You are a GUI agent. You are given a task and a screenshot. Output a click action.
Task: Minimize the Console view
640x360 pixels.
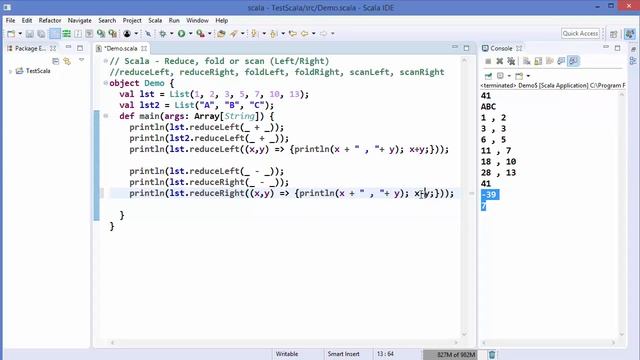(x=606, y=47)
